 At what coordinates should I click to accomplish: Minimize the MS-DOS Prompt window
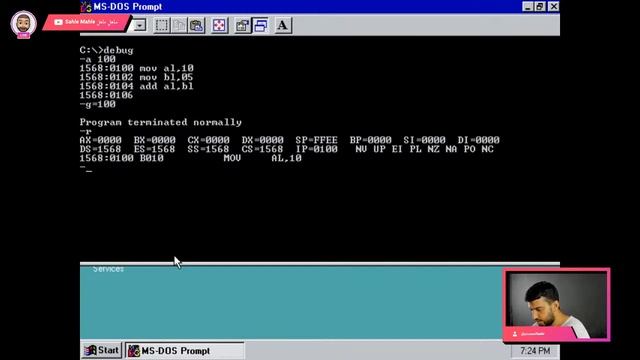click(528, 7)
